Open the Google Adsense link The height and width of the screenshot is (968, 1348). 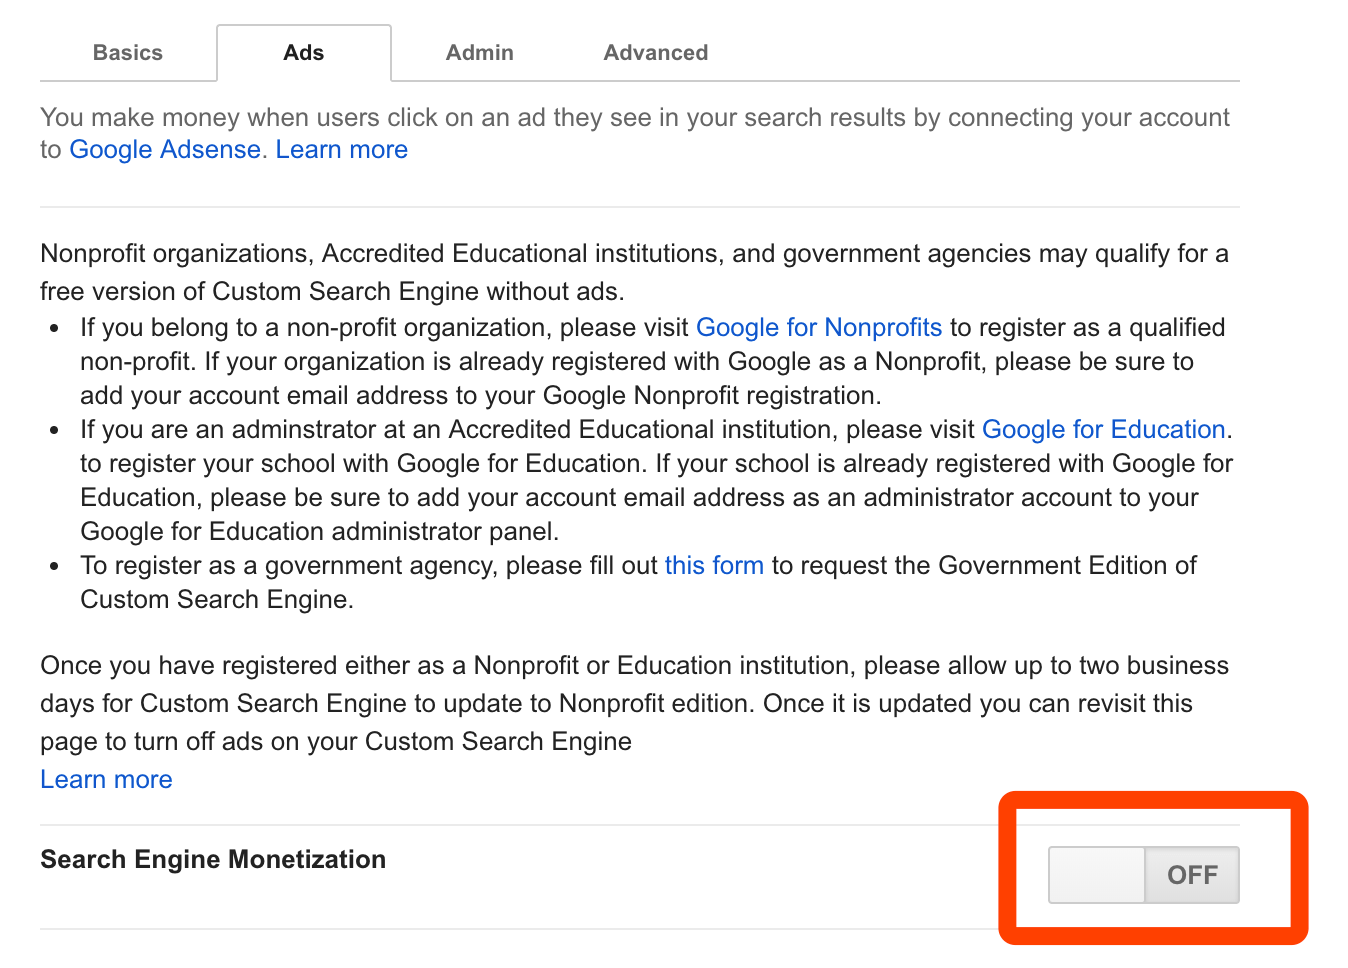click(165, 150)
